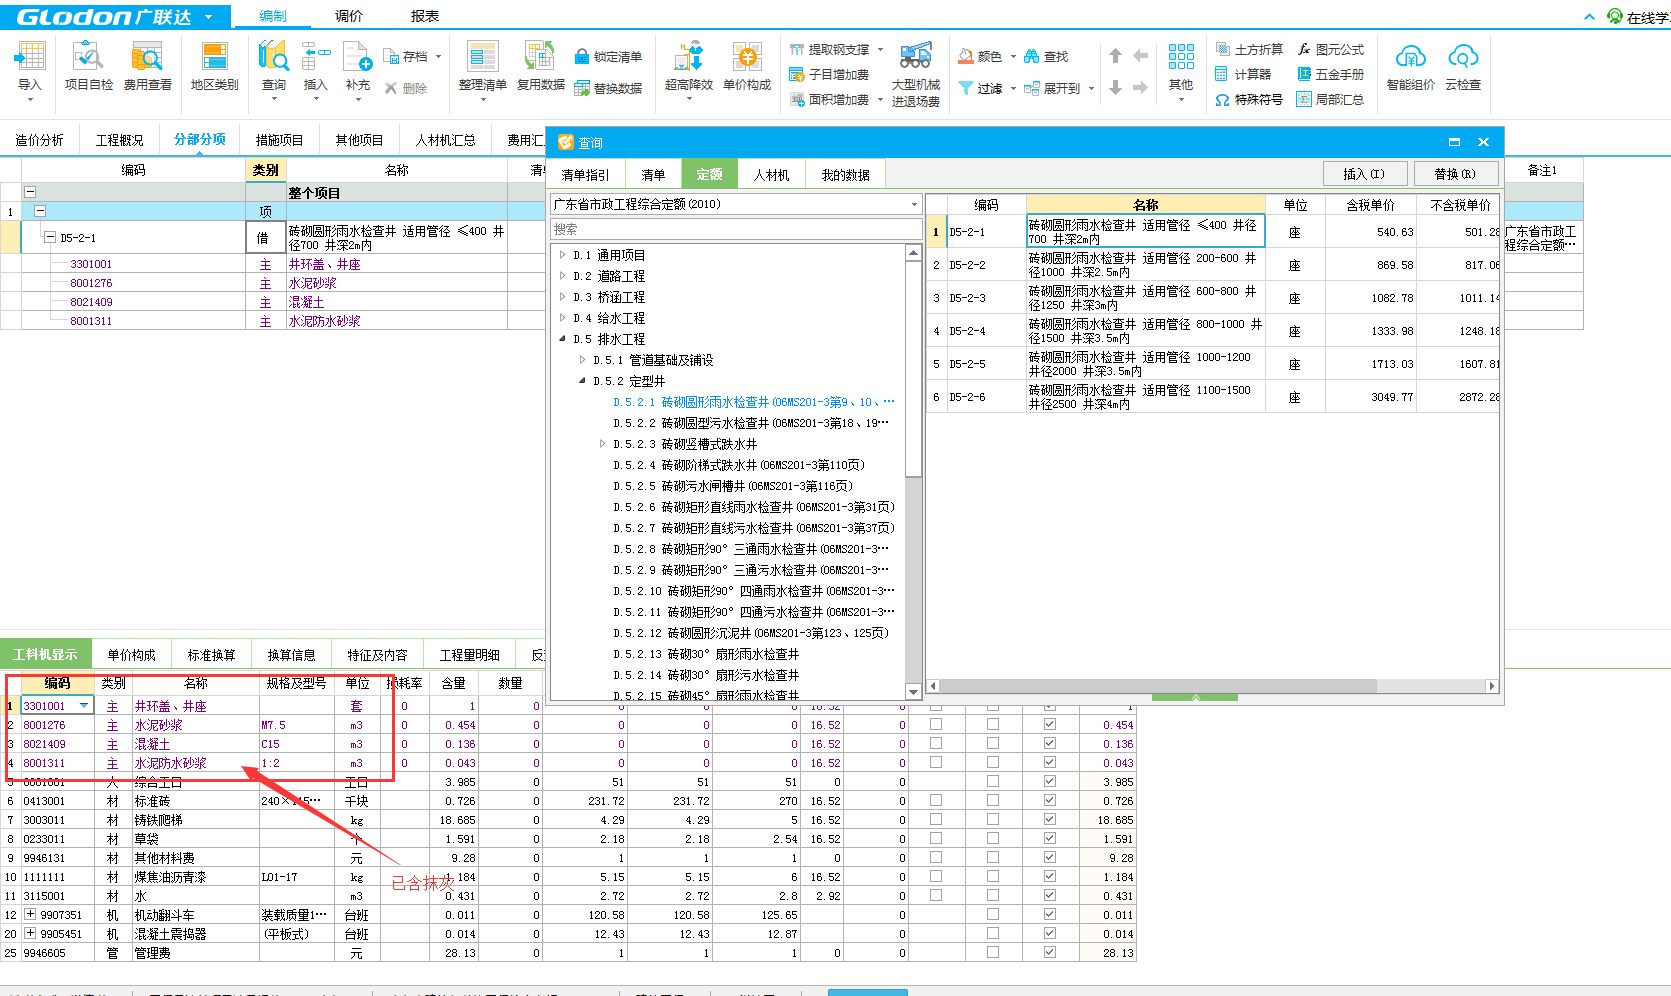Collapse the D.5.2 定型井 node
This screenshot has width=1671, height=996.
click(583, 381)
